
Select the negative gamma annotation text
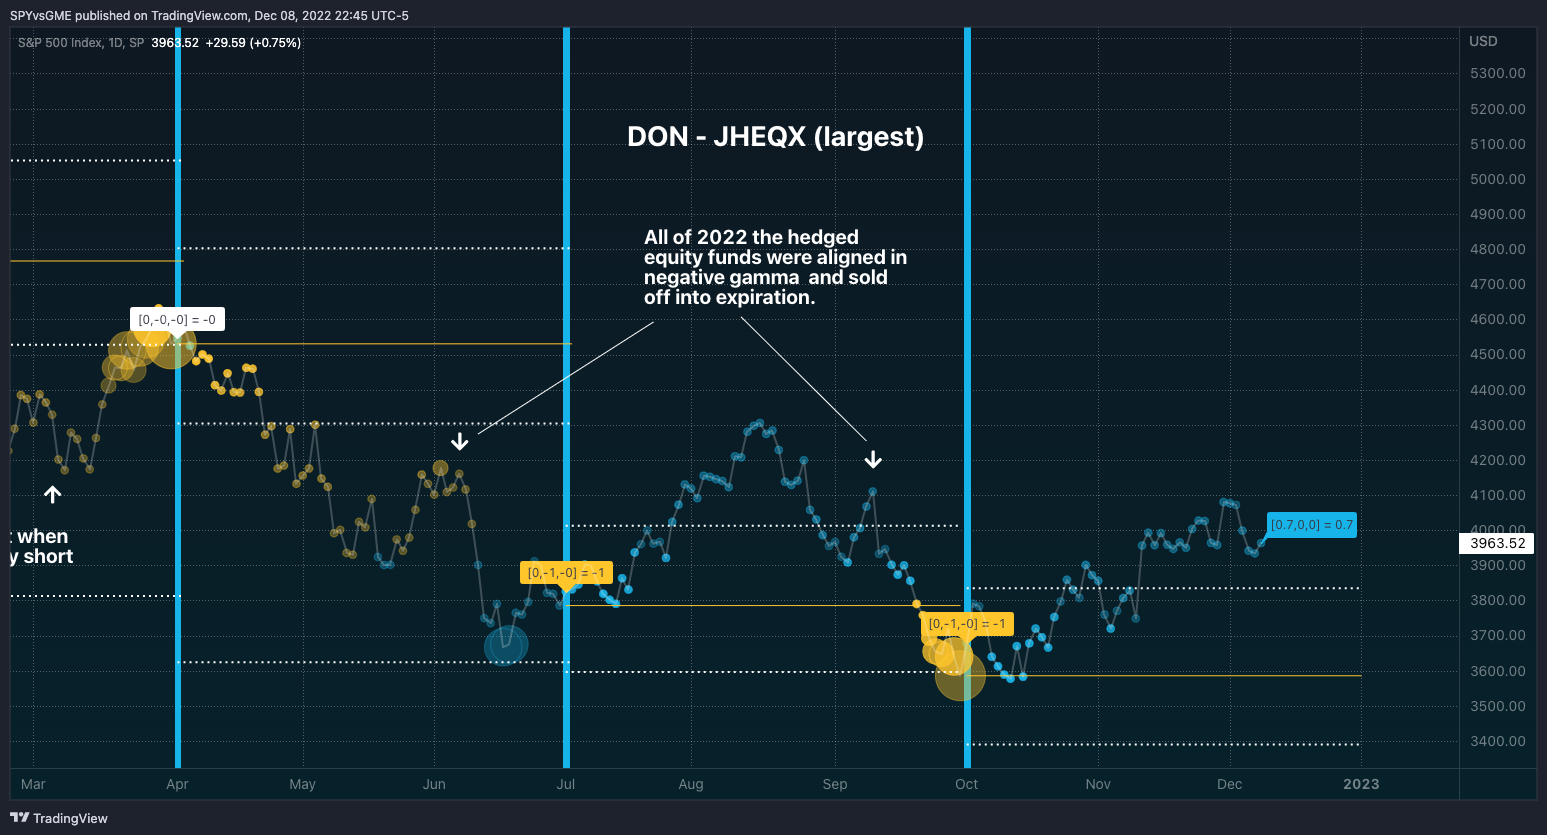[775, 267]
